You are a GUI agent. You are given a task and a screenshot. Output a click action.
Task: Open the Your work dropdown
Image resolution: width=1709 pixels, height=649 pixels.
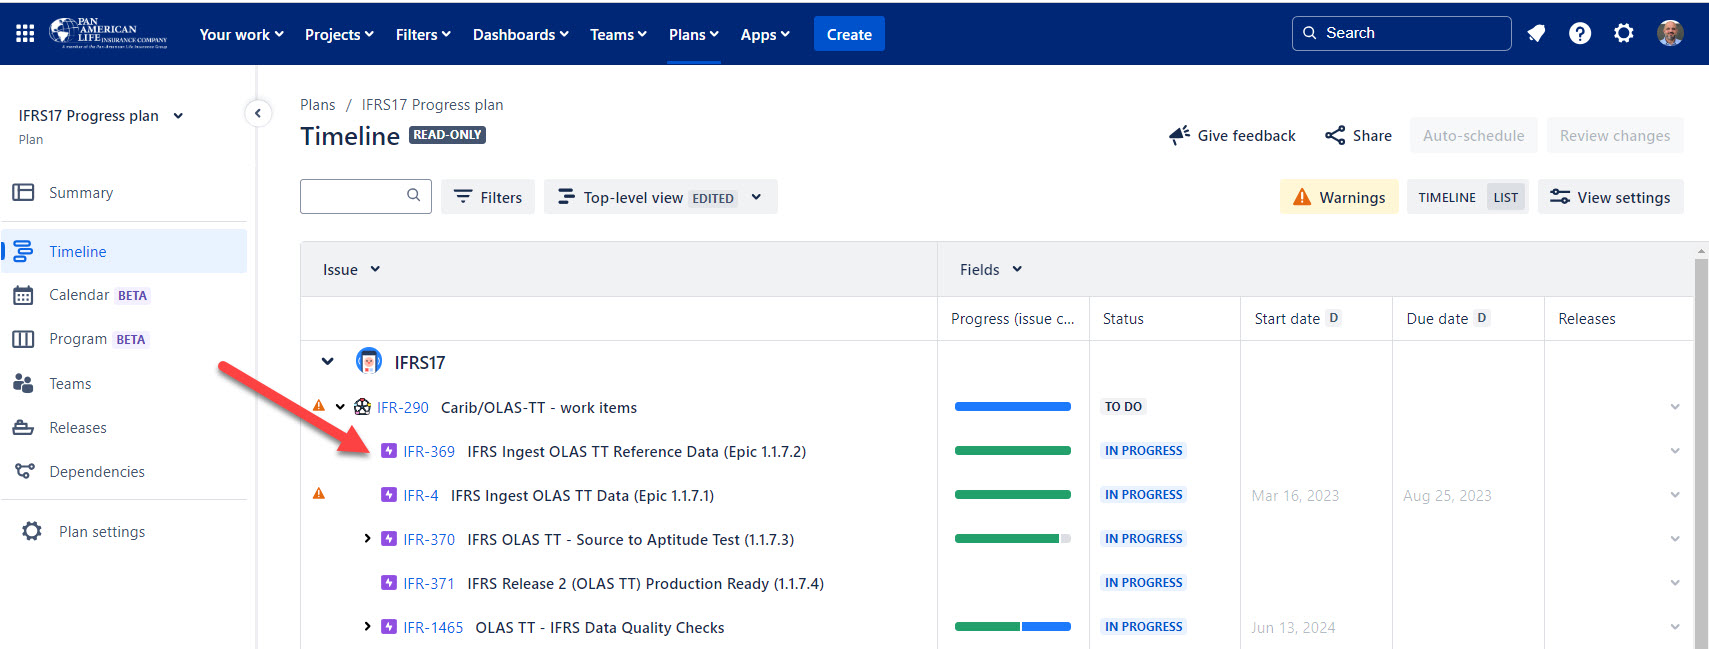[x=242, y=35]
